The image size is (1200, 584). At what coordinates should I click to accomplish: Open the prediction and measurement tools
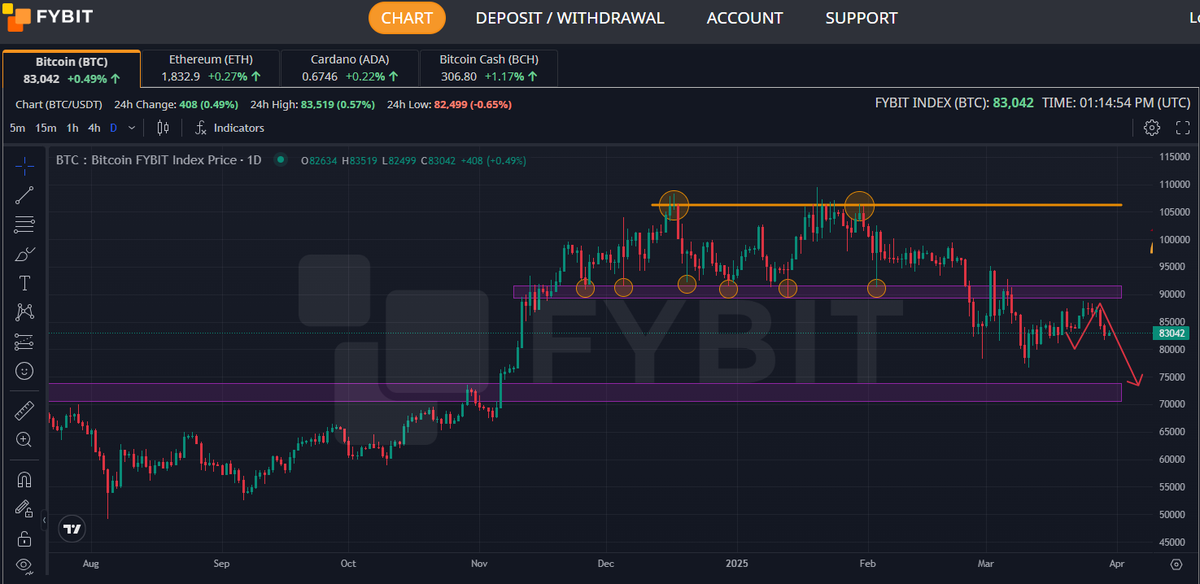pyautogui.click(x=25, y=342)
